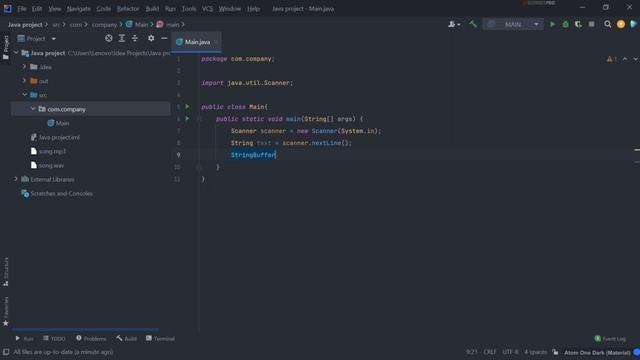The width and height of the screenshot is (640, 360).
Task: Click breadcrumb 'main' method in navigation bar
Action: coord(169,24)
